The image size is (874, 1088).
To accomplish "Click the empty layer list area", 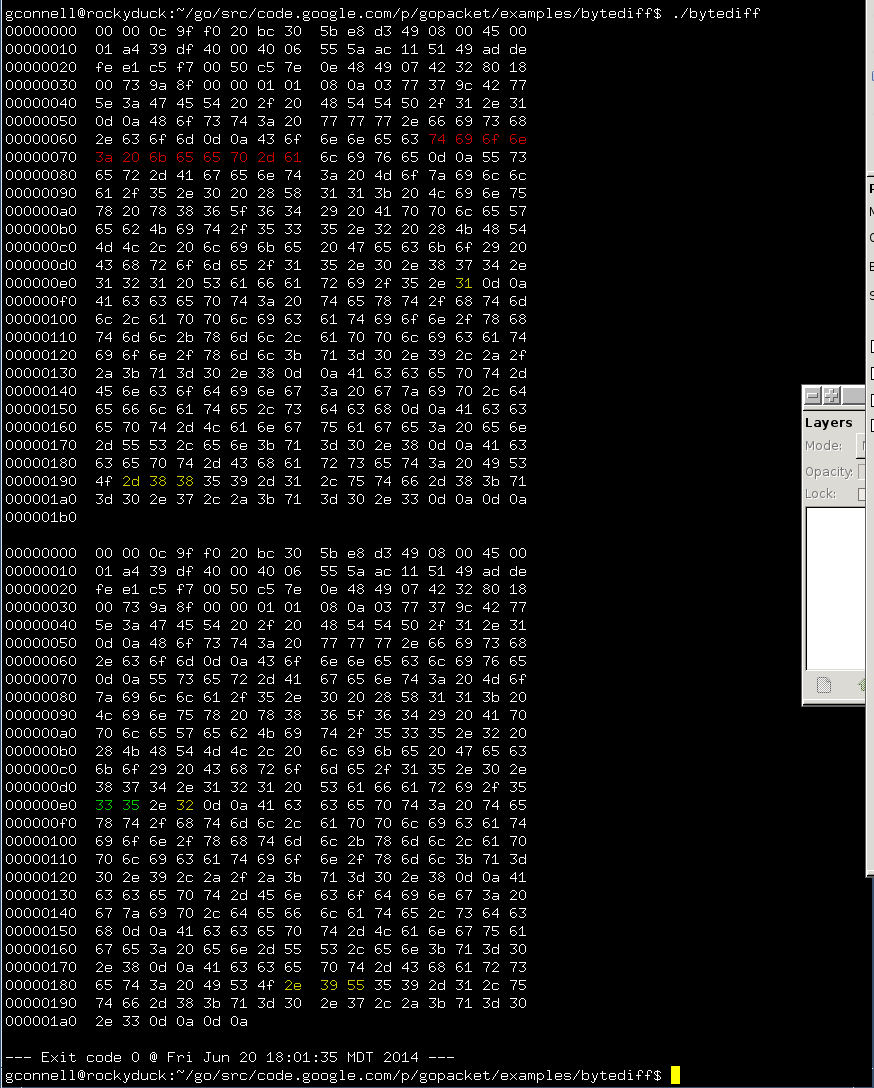I will point(835,588).
